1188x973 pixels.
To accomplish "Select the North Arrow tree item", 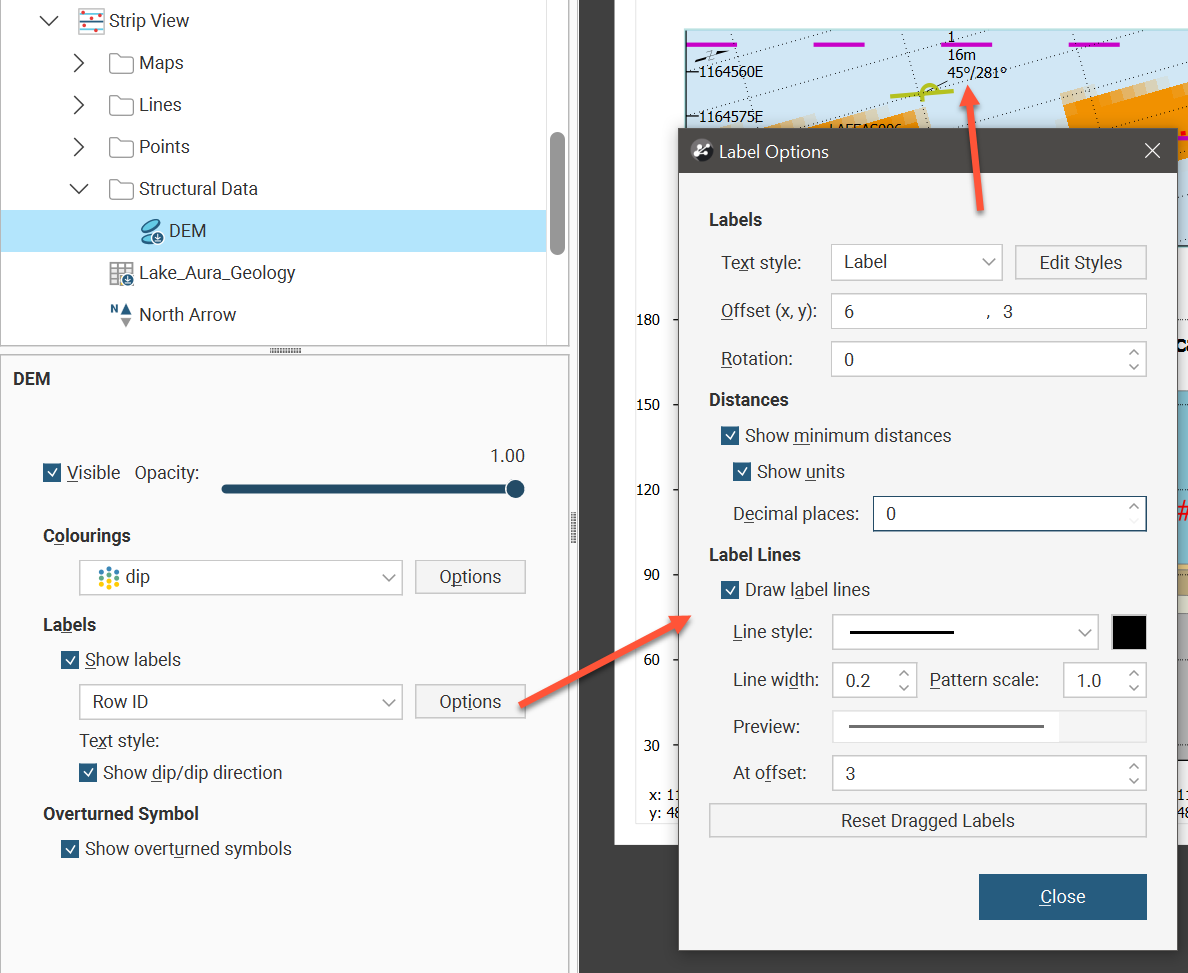I will [187, 315].
